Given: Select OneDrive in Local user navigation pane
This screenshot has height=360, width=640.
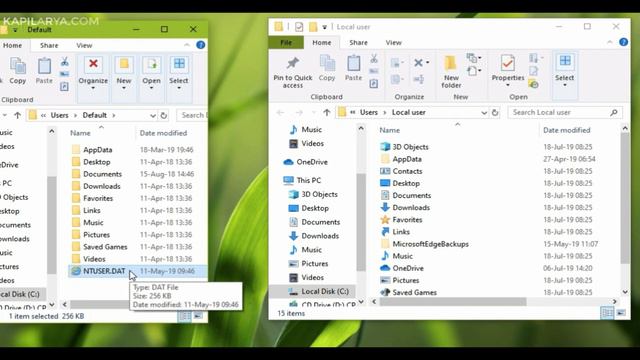Looking at the screenshot, I should pos(312,162).
